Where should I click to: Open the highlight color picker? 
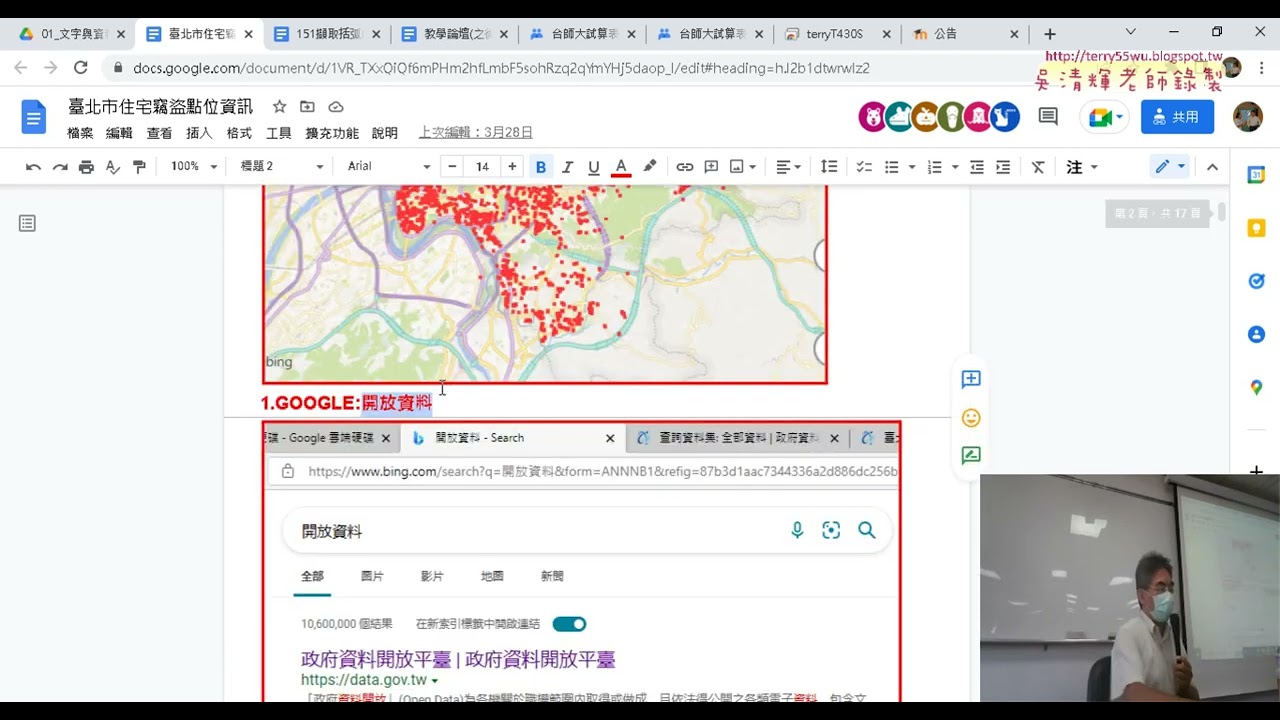[649, 167]
